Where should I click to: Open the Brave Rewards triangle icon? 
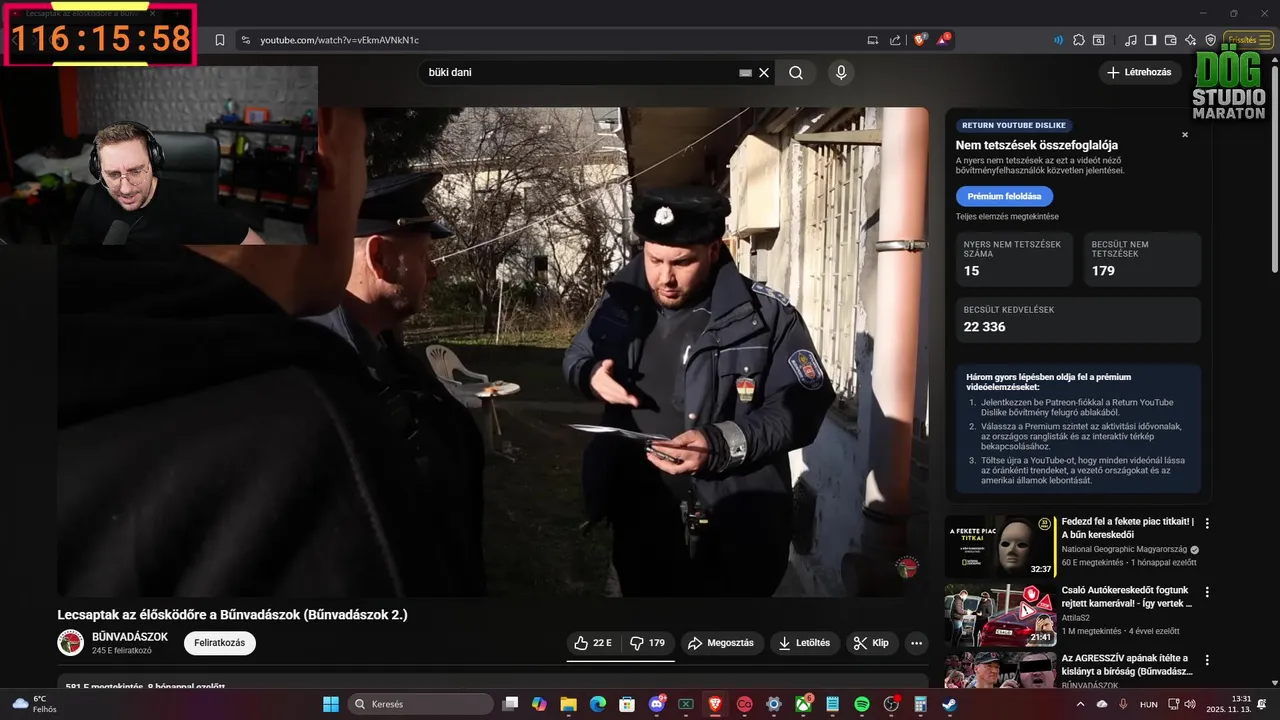(943, 40)
